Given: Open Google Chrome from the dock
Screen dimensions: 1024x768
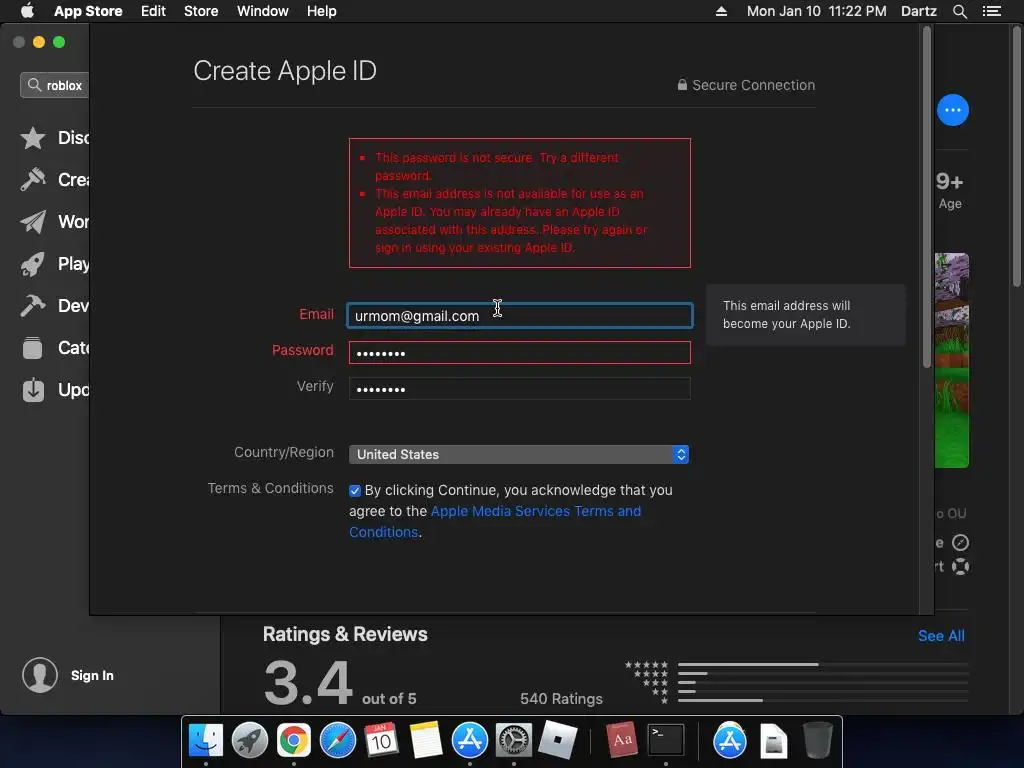Looking at the screenshot, I should pyautogui.click(x=294, y=741).
